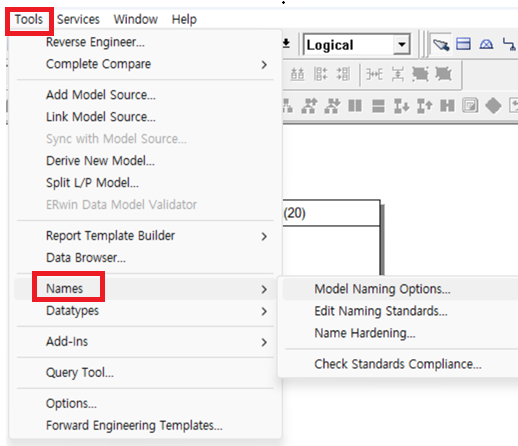Select the Datatypes menu entry

pyautogui.click(x=145, y=311)
